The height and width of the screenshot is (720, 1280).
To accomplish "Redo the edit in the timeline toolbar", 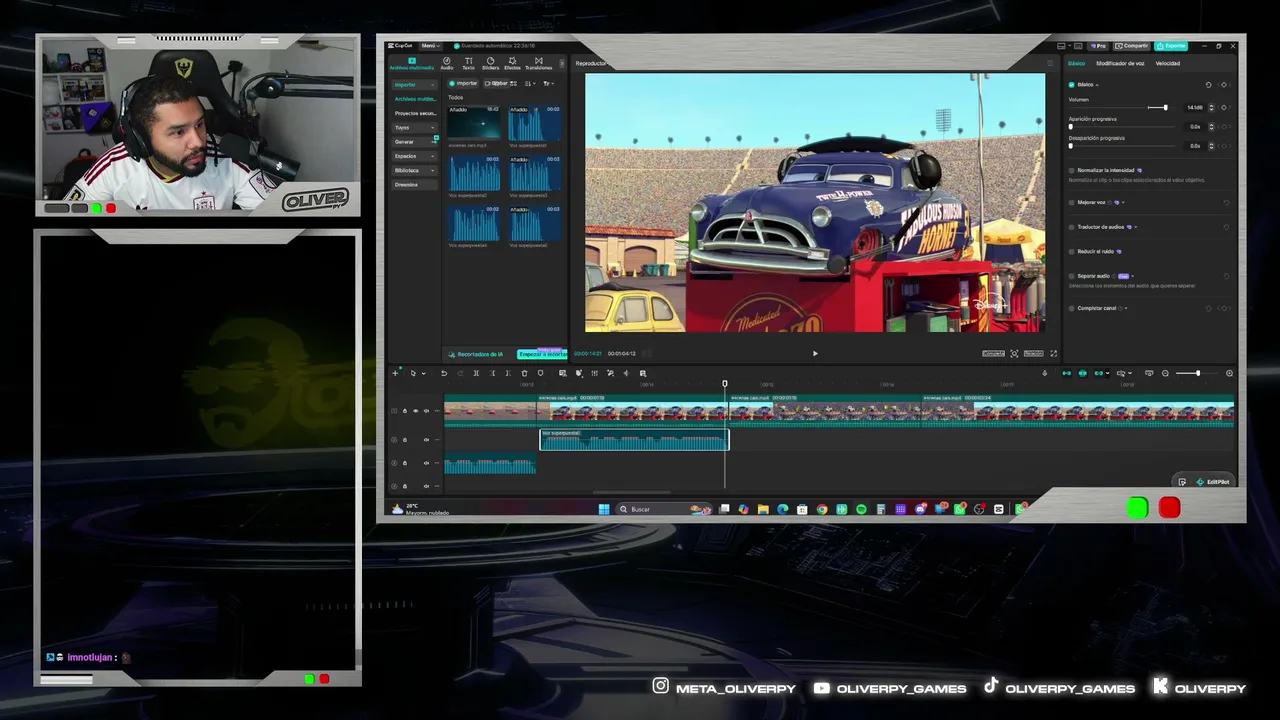I will [460, 373].
